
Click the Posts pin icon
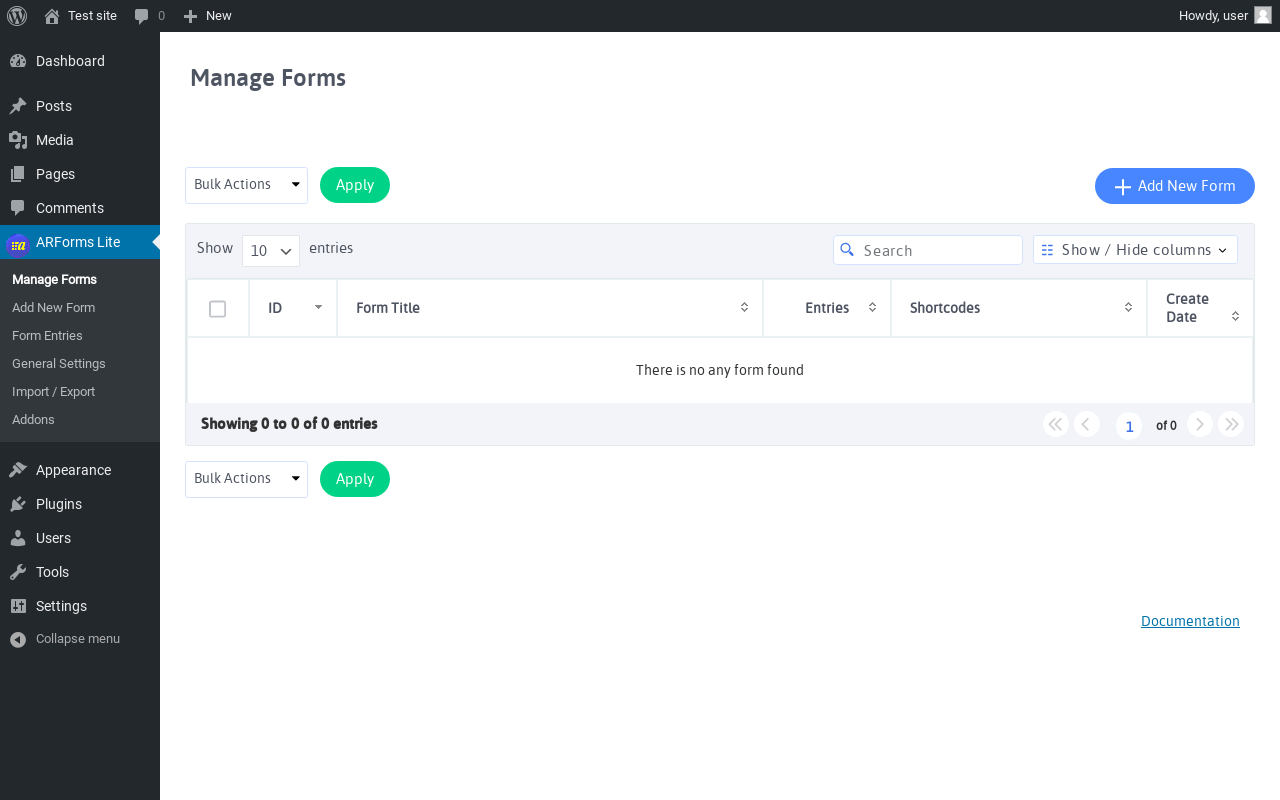pos(18,106)
